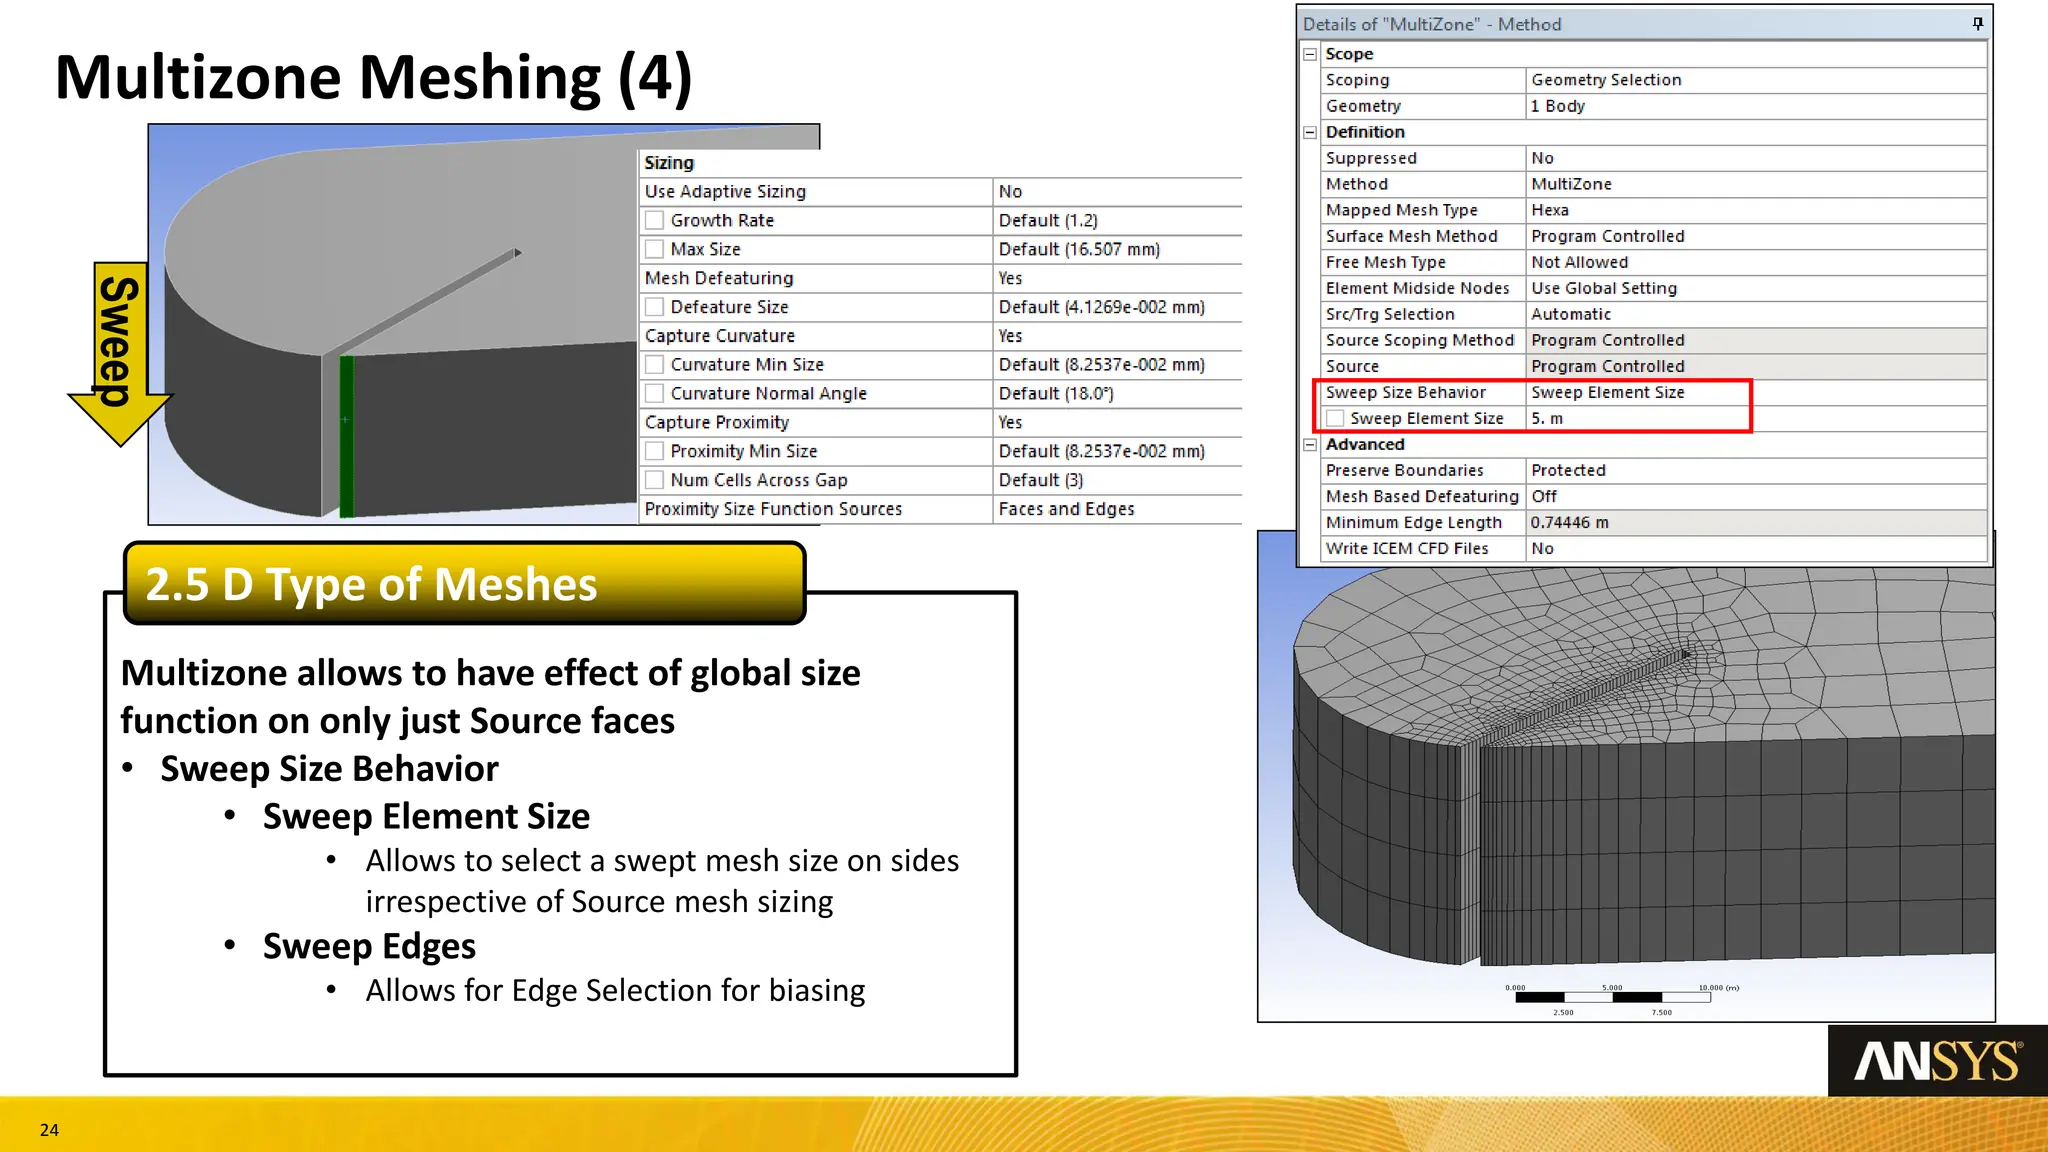Check the Defeature Size box
The height and width of the screenshot is (1152, 2048).
(654, 307)
